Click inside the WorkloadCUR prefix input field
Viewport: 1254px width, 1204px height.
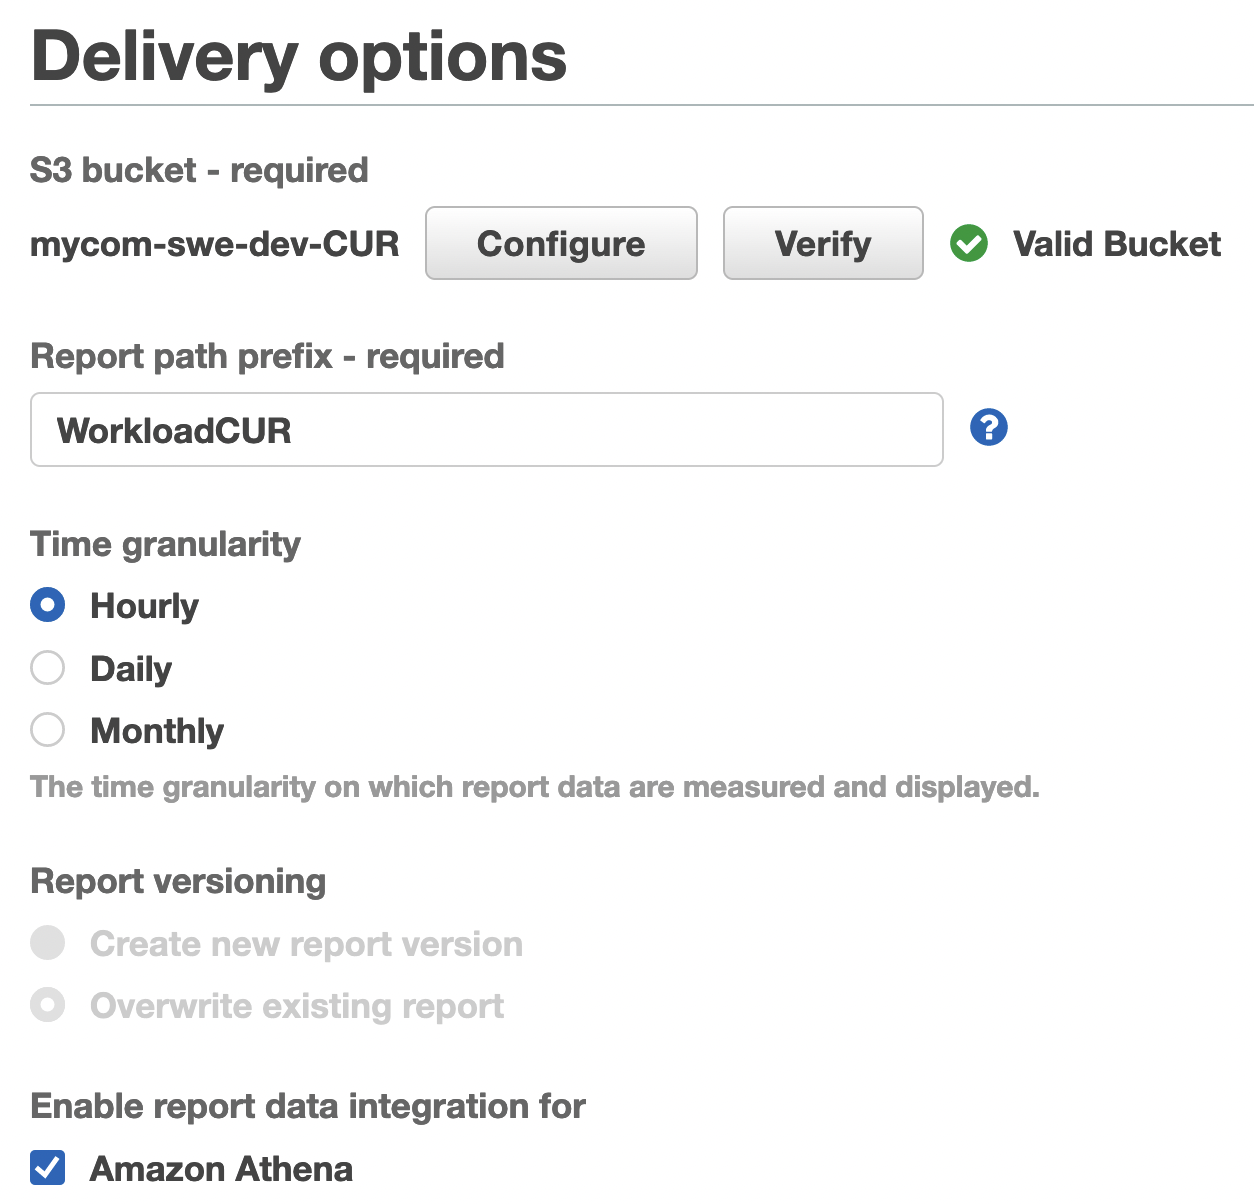[486, 430]
